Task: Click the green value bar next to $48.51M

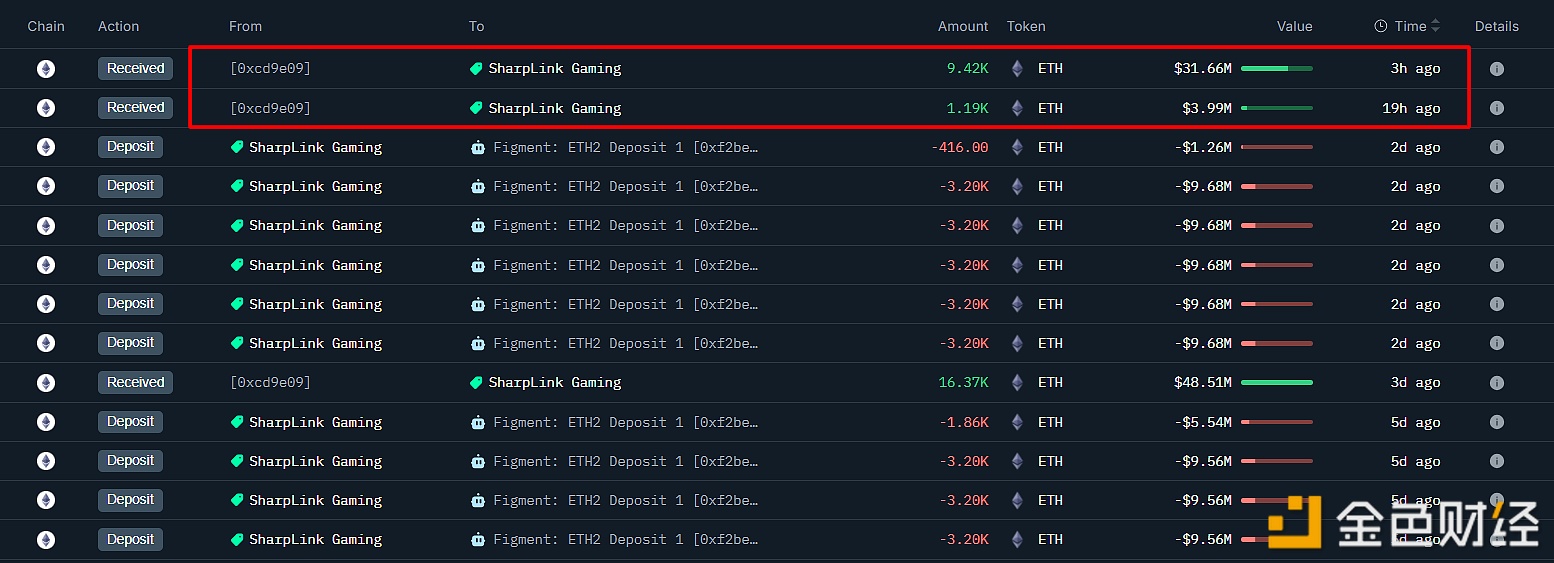Action: pyautogui.click(x=1276, y=382)
